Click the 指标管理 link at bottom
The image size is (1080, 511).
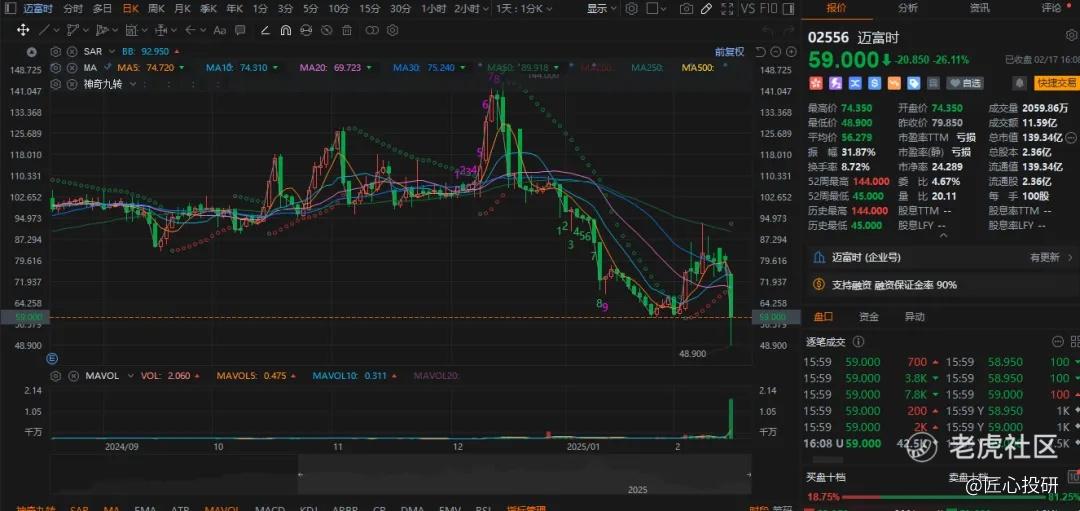pos(525,508)
